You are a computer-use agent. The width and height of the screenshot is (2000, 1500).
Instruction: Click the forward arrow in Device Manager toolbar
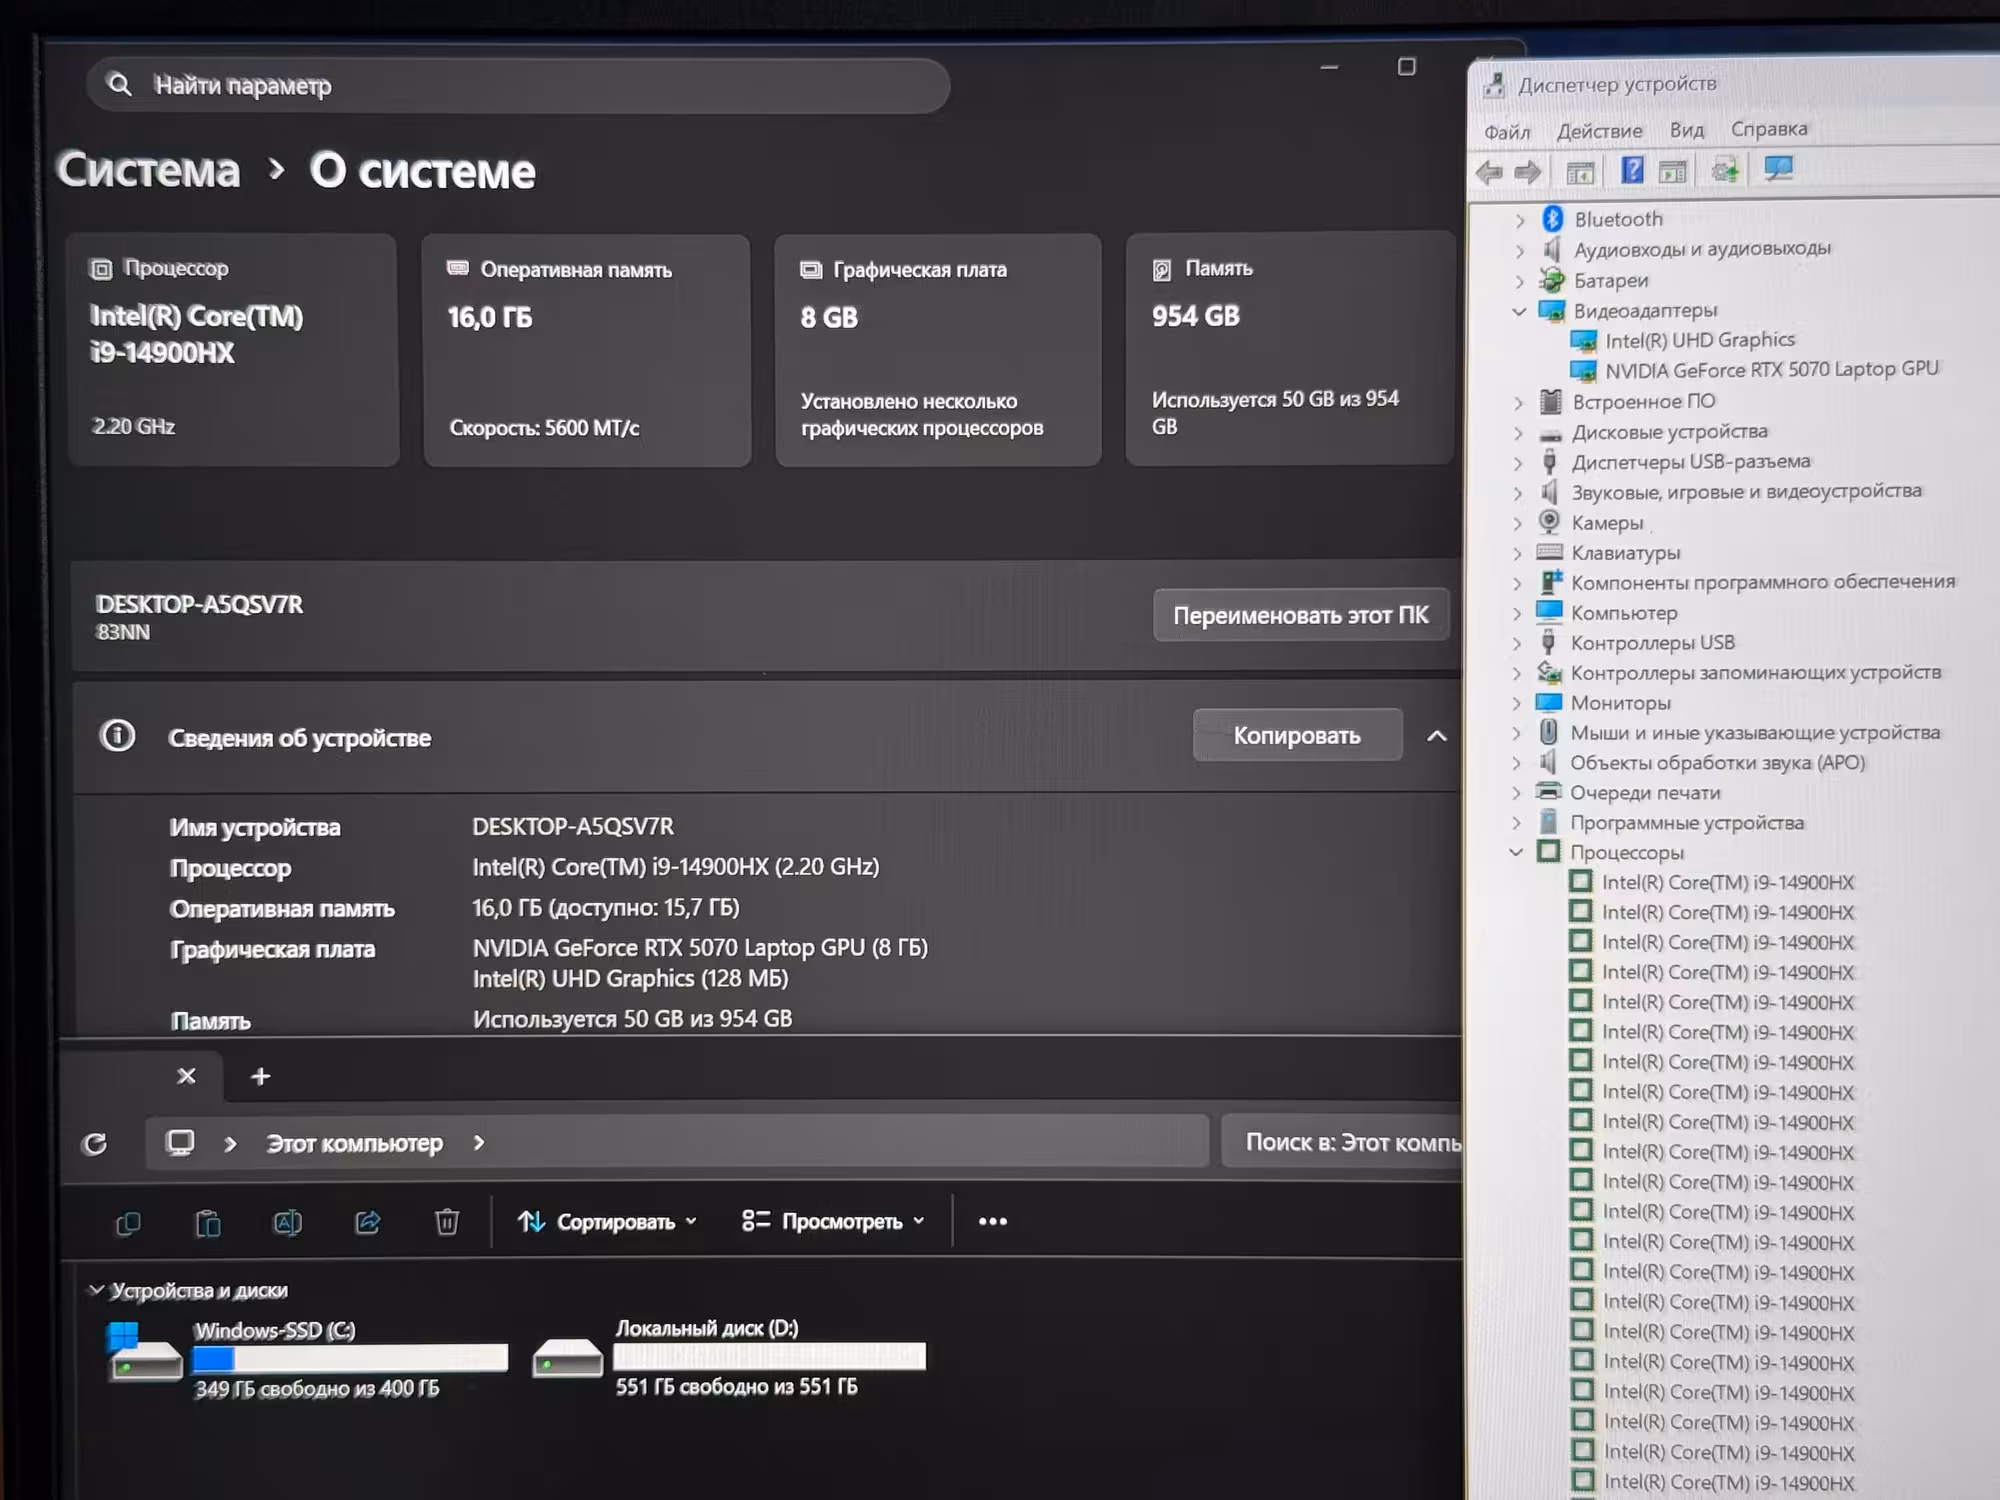click(x=1527, y=172)
